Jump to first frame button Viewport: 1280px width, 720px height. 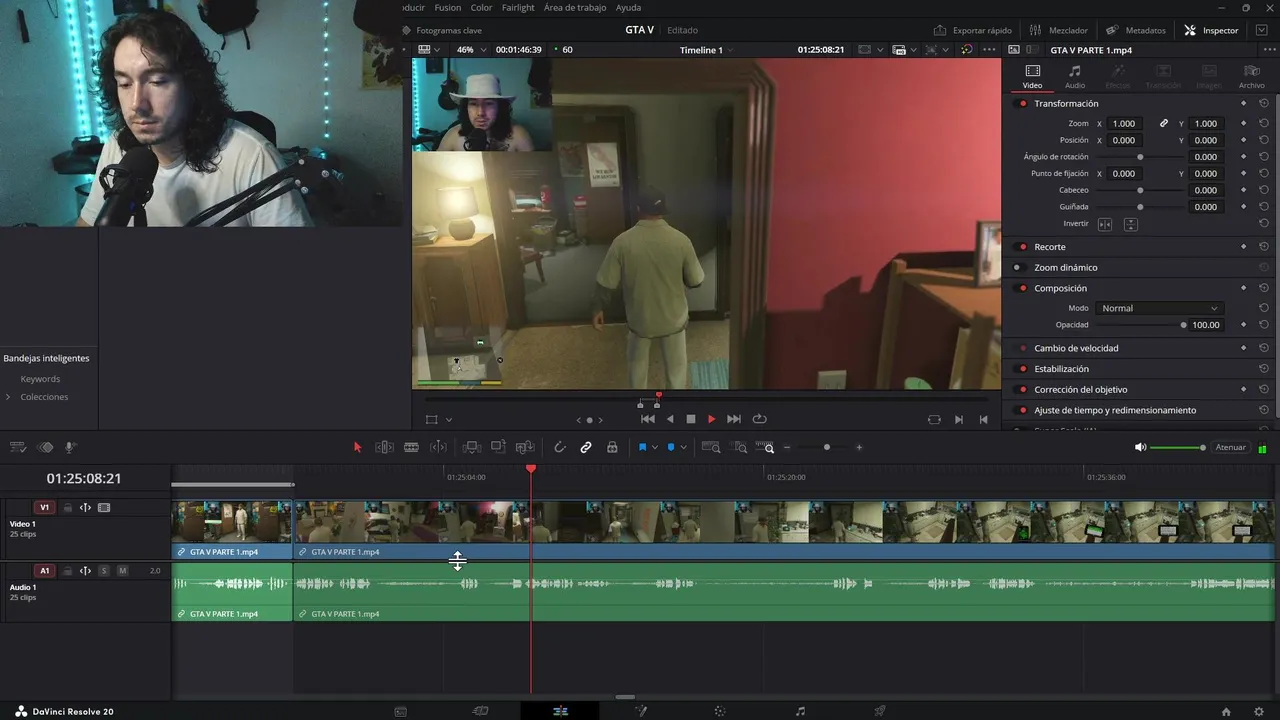click(648, 419)
